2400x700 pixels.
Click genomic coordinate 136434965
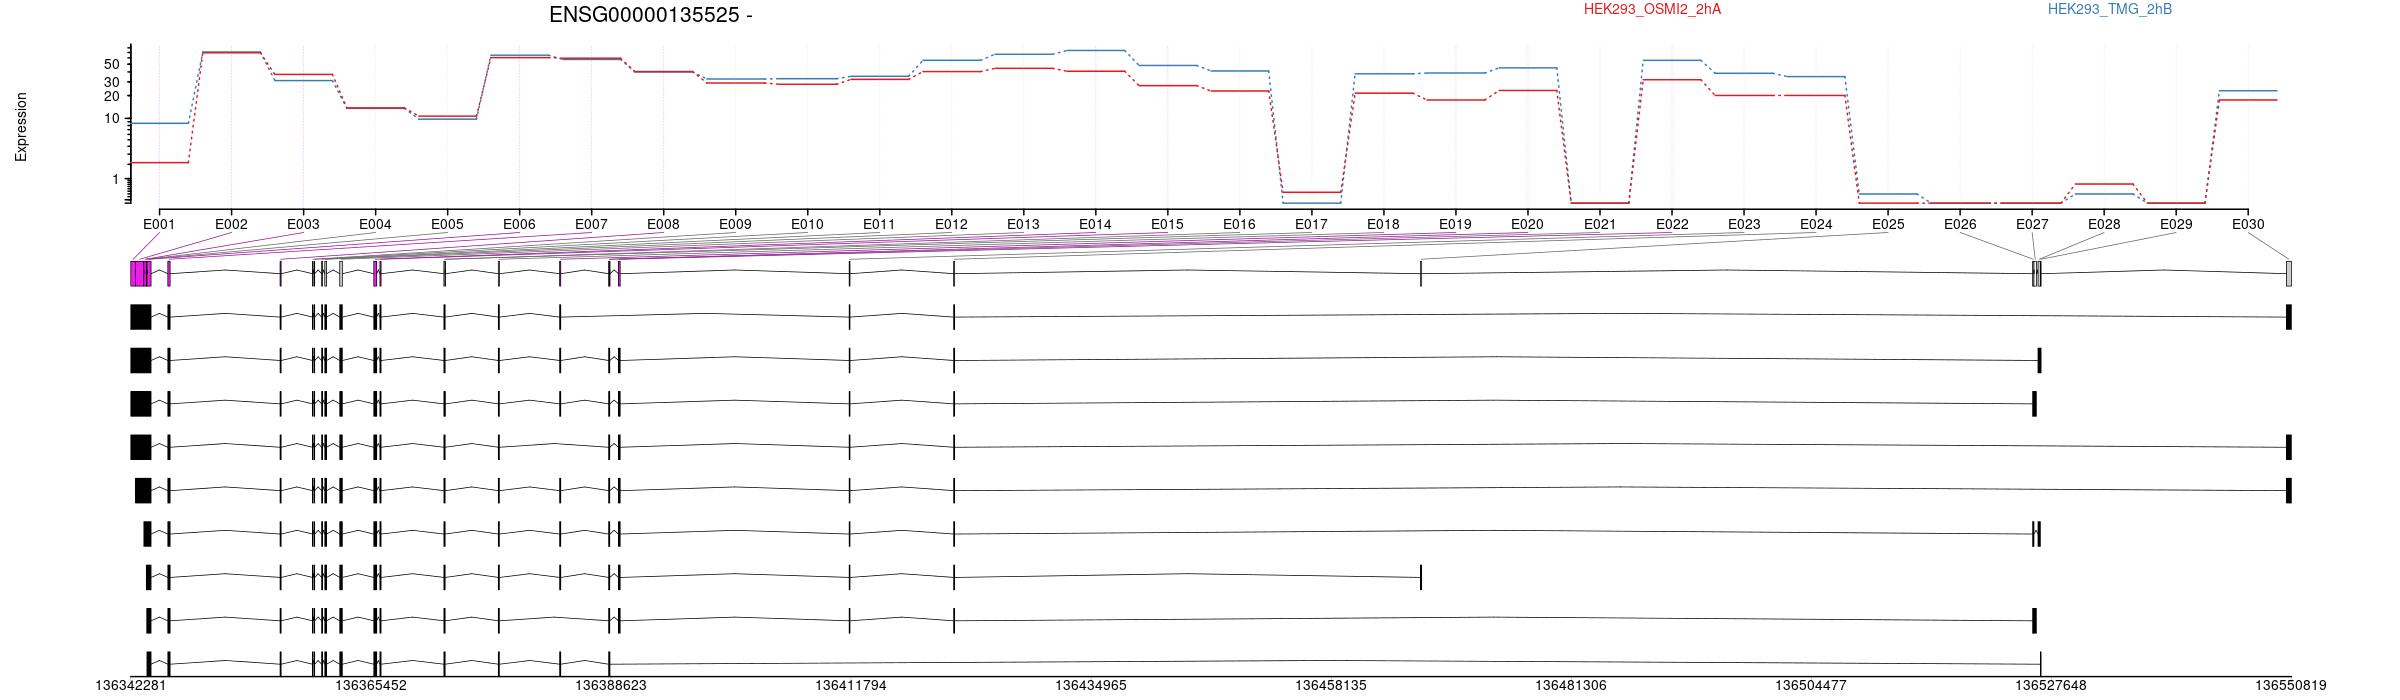(1091, 686)
